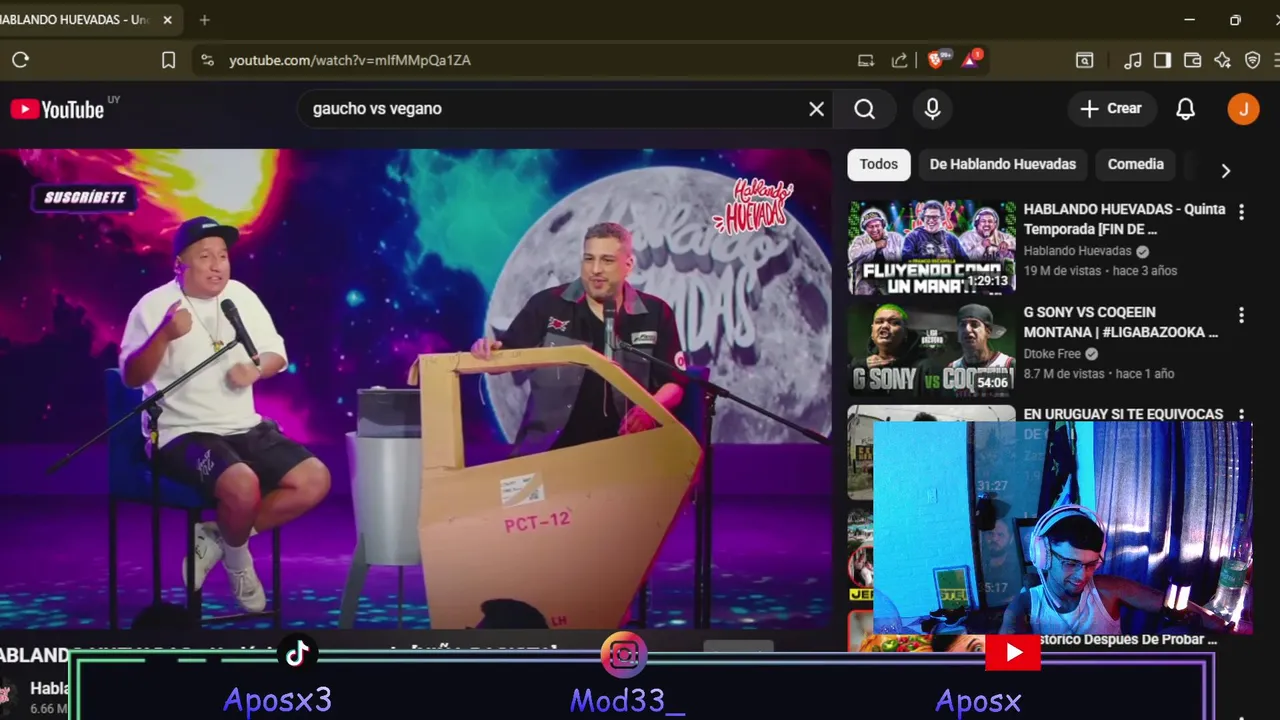Go to YouTube home via logo
Viewport: 1280px width, 720px height.
[x=58, y=109]
